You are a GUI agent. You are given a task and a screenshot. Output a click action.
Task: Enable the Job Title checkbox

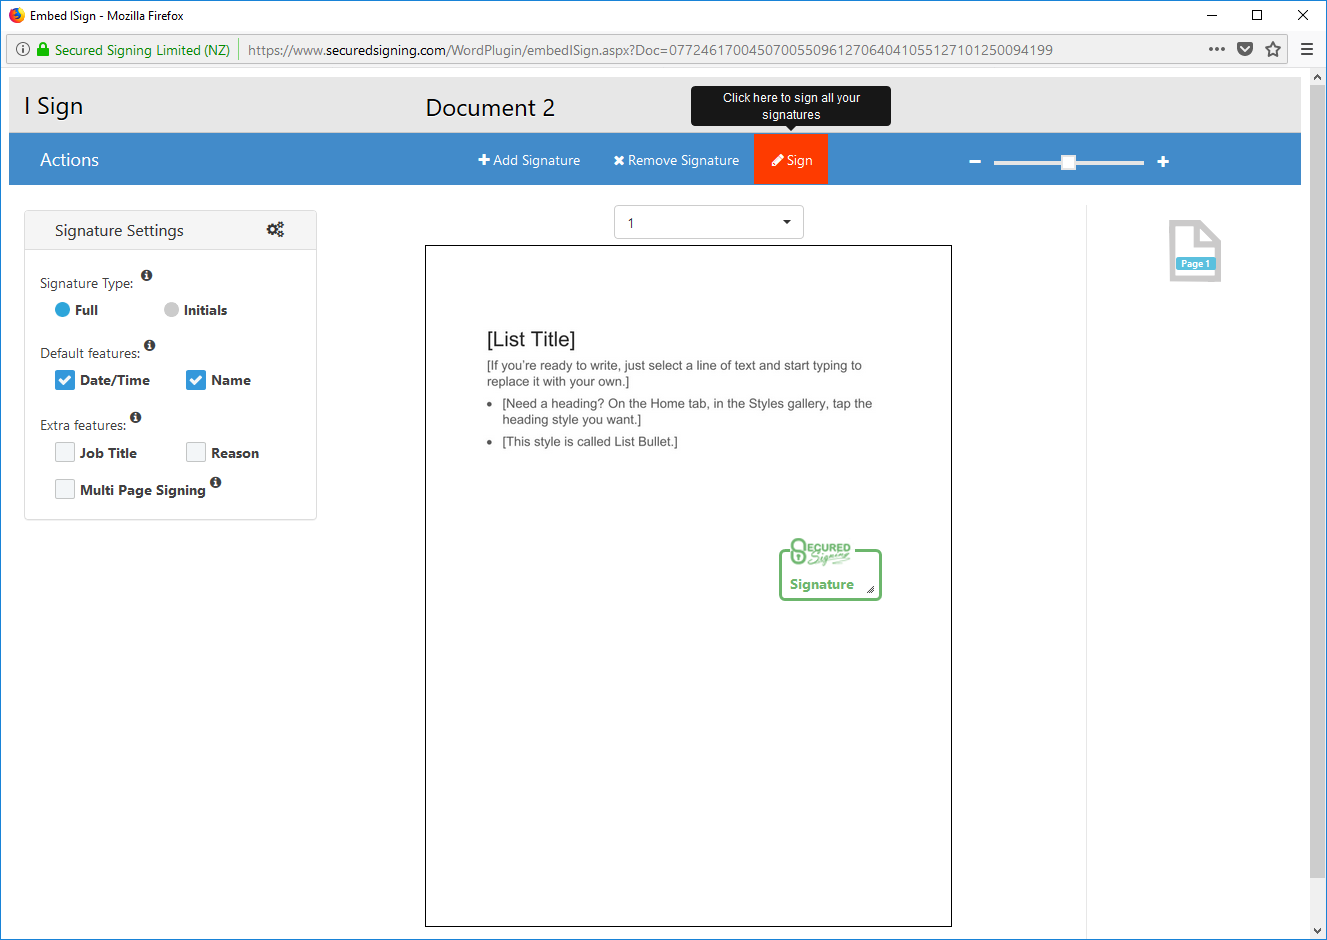(65, 452)
